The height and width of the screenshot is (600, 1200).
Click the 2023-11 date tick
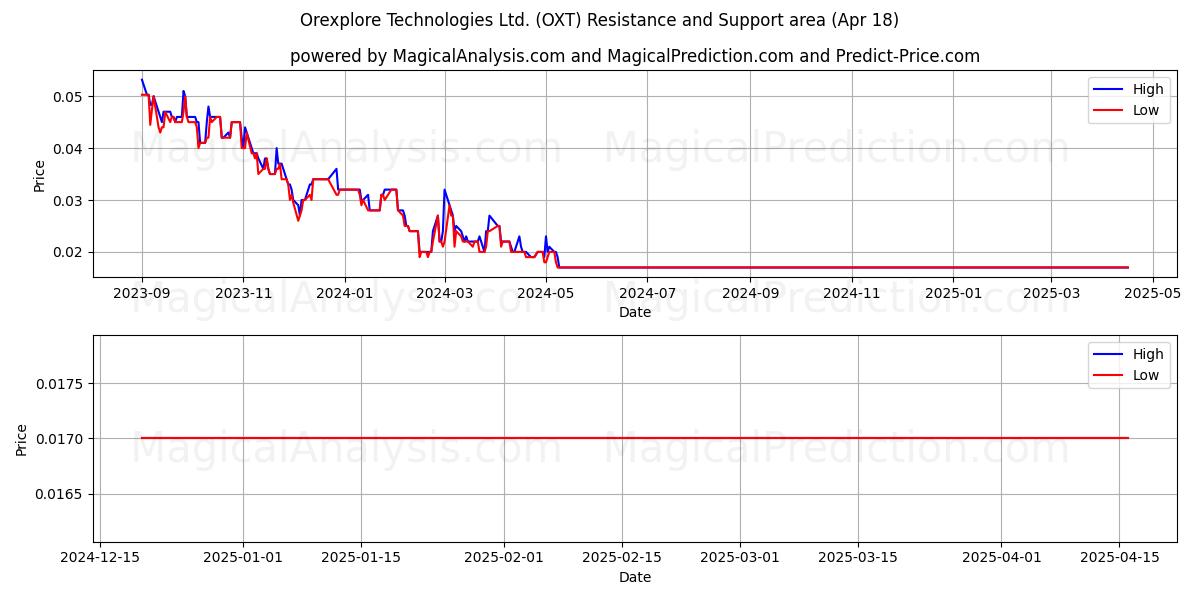coord(243,293)
